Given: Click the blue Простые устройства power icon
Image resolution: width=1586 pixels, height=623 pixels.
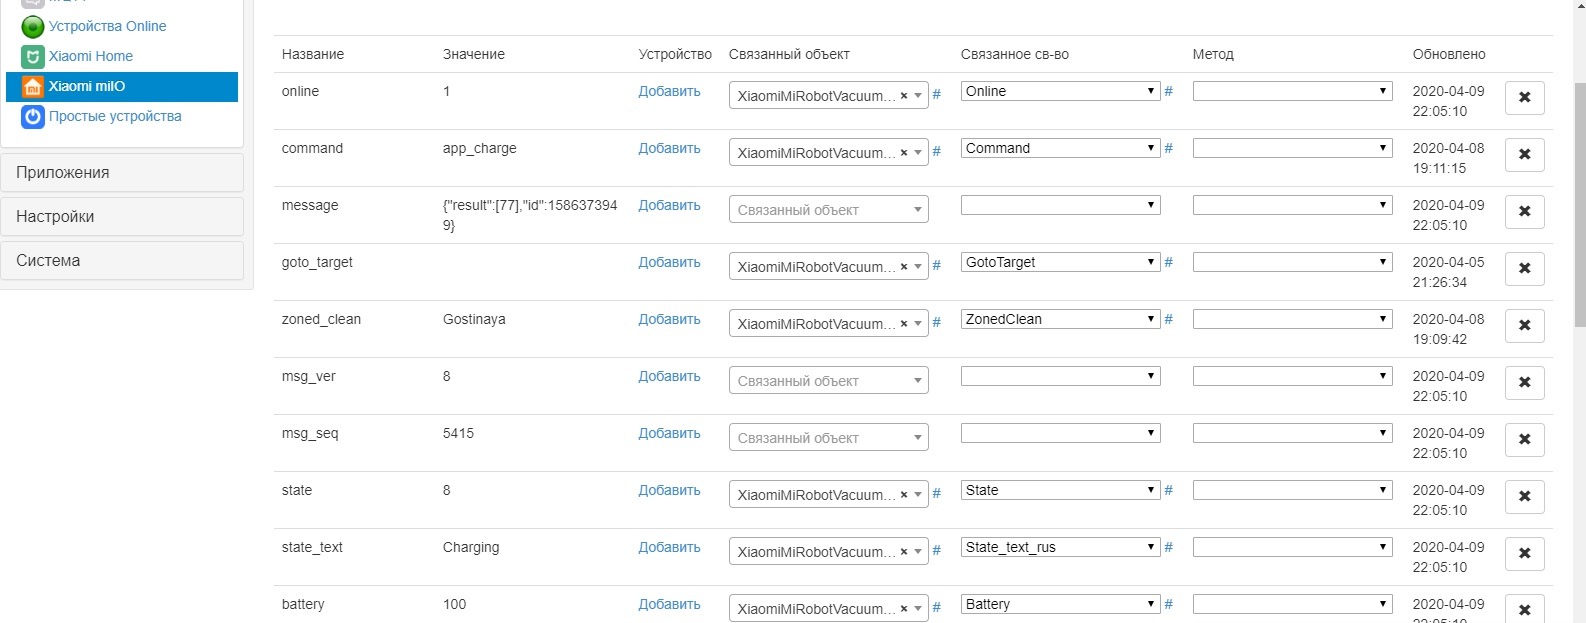Looking at the screenshot, I should click(x=33, y=117).
